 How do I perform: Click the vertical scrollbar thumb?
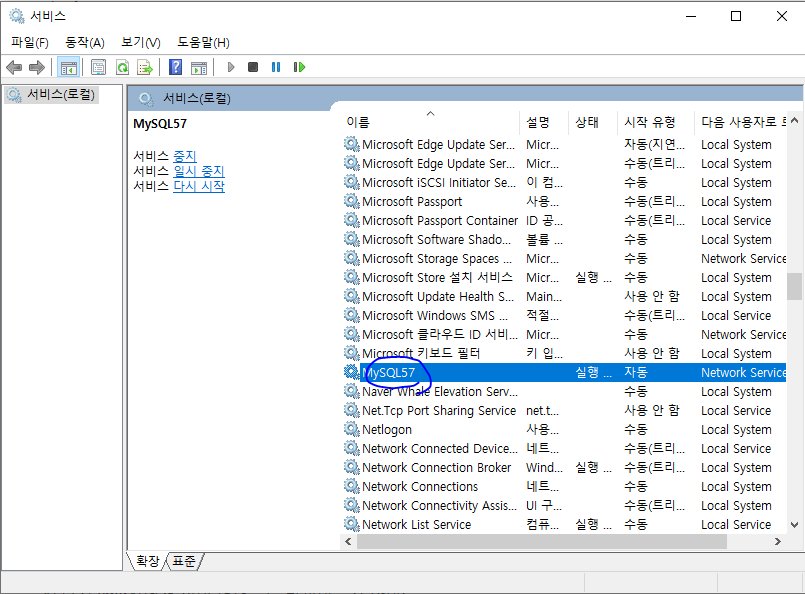[x=794, y=286]
